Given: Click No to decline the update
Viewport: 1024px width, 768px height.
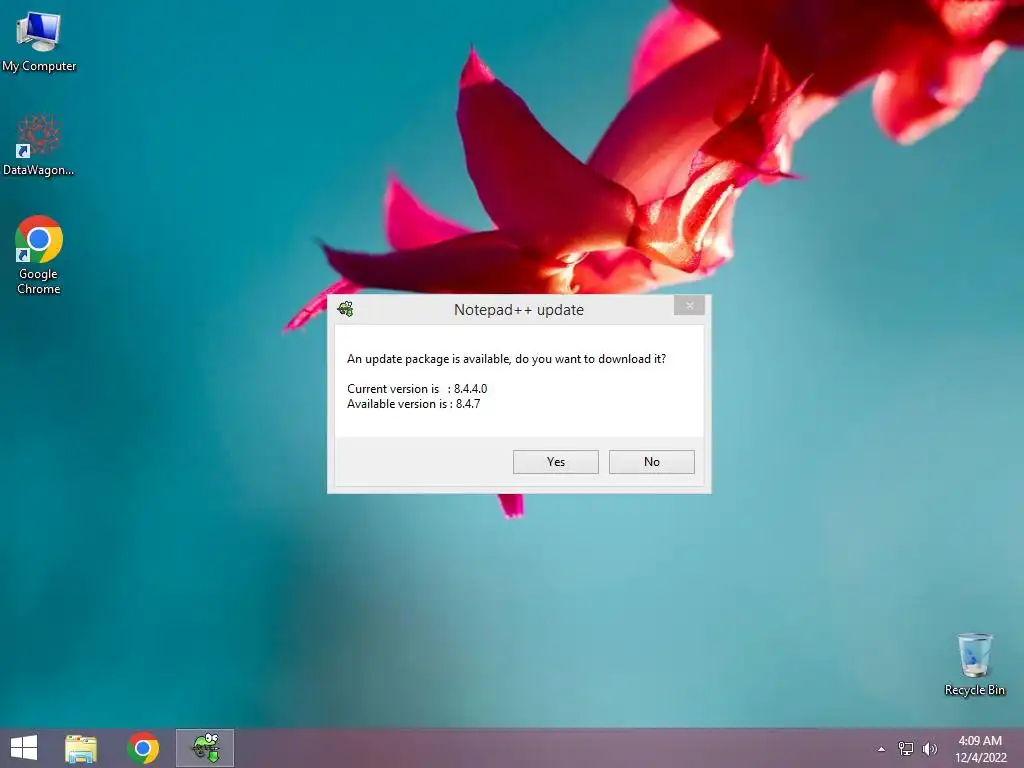Looking at the screenshot, I should 652,462.
